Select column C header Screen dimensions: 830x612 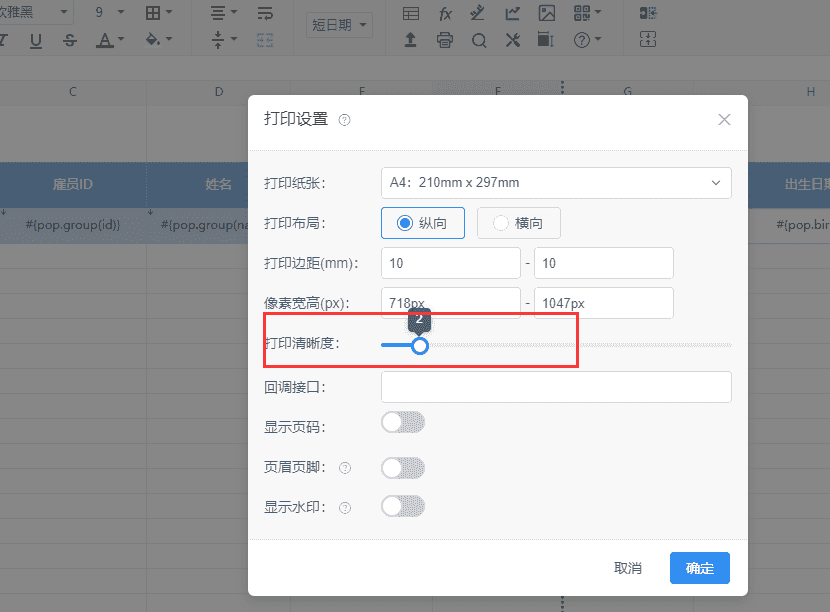73,91
